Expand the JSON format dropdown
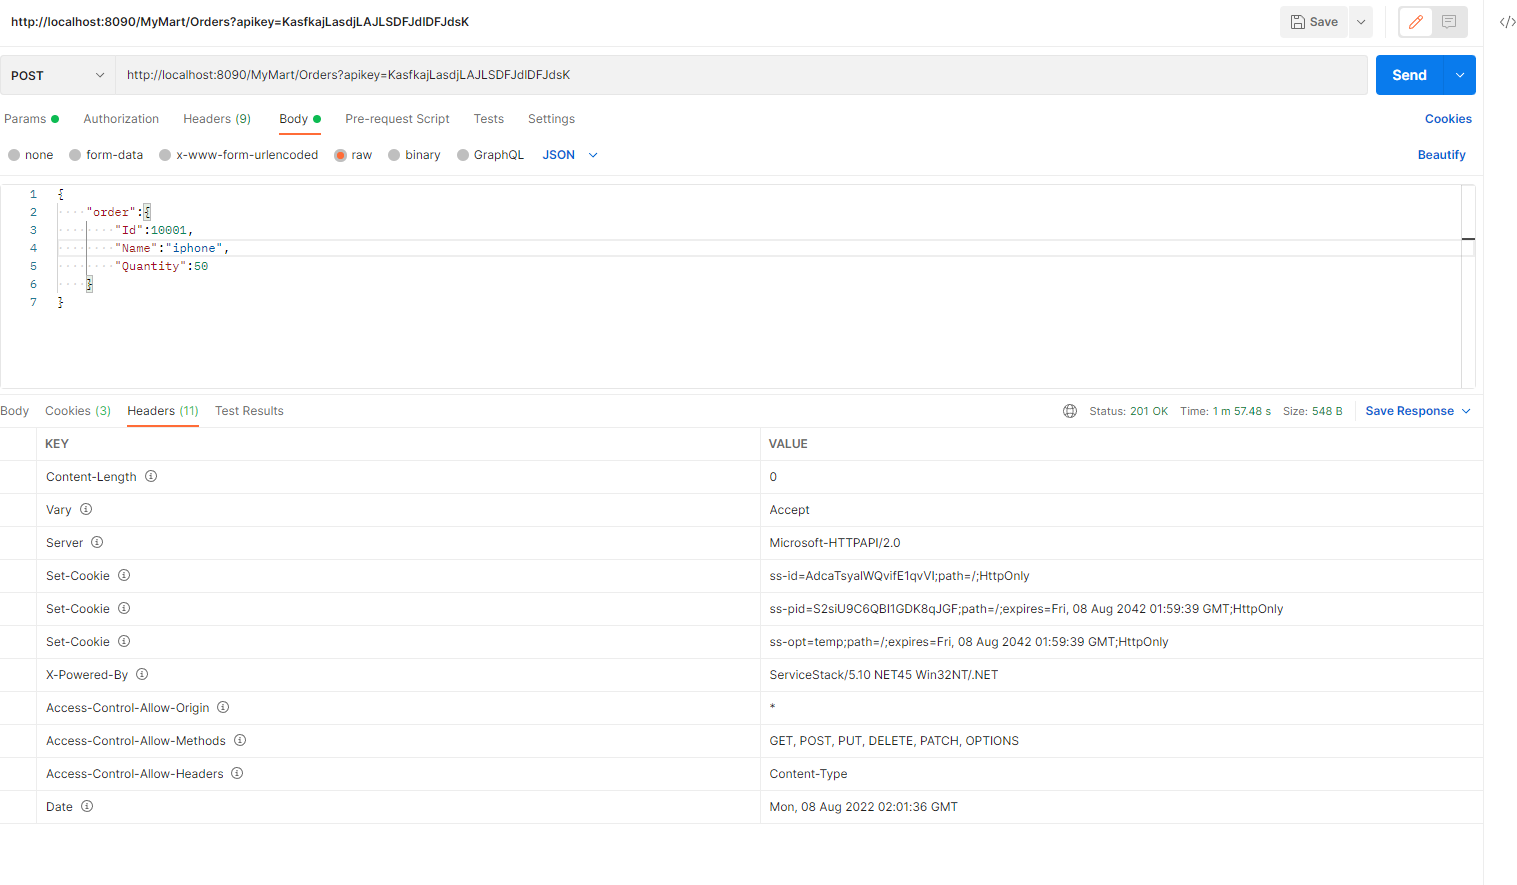Screen dimensions: 1517x885 point(593,155)
